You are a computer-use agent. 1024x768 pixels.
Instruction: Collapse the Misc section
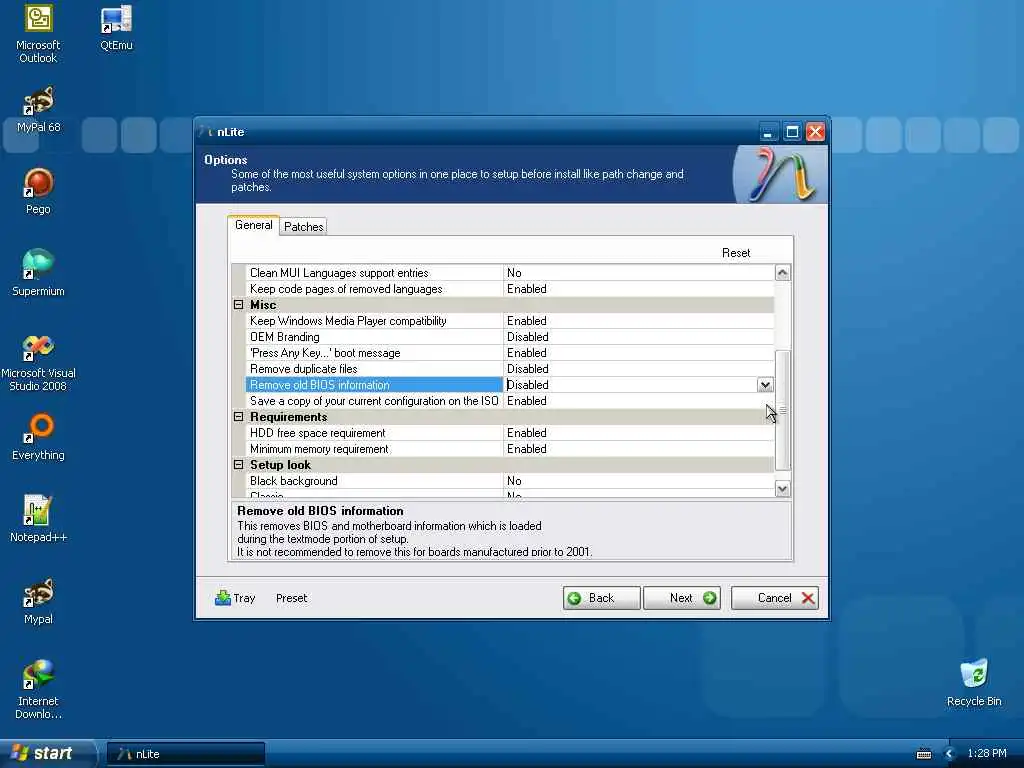click(x=238, y=305)
